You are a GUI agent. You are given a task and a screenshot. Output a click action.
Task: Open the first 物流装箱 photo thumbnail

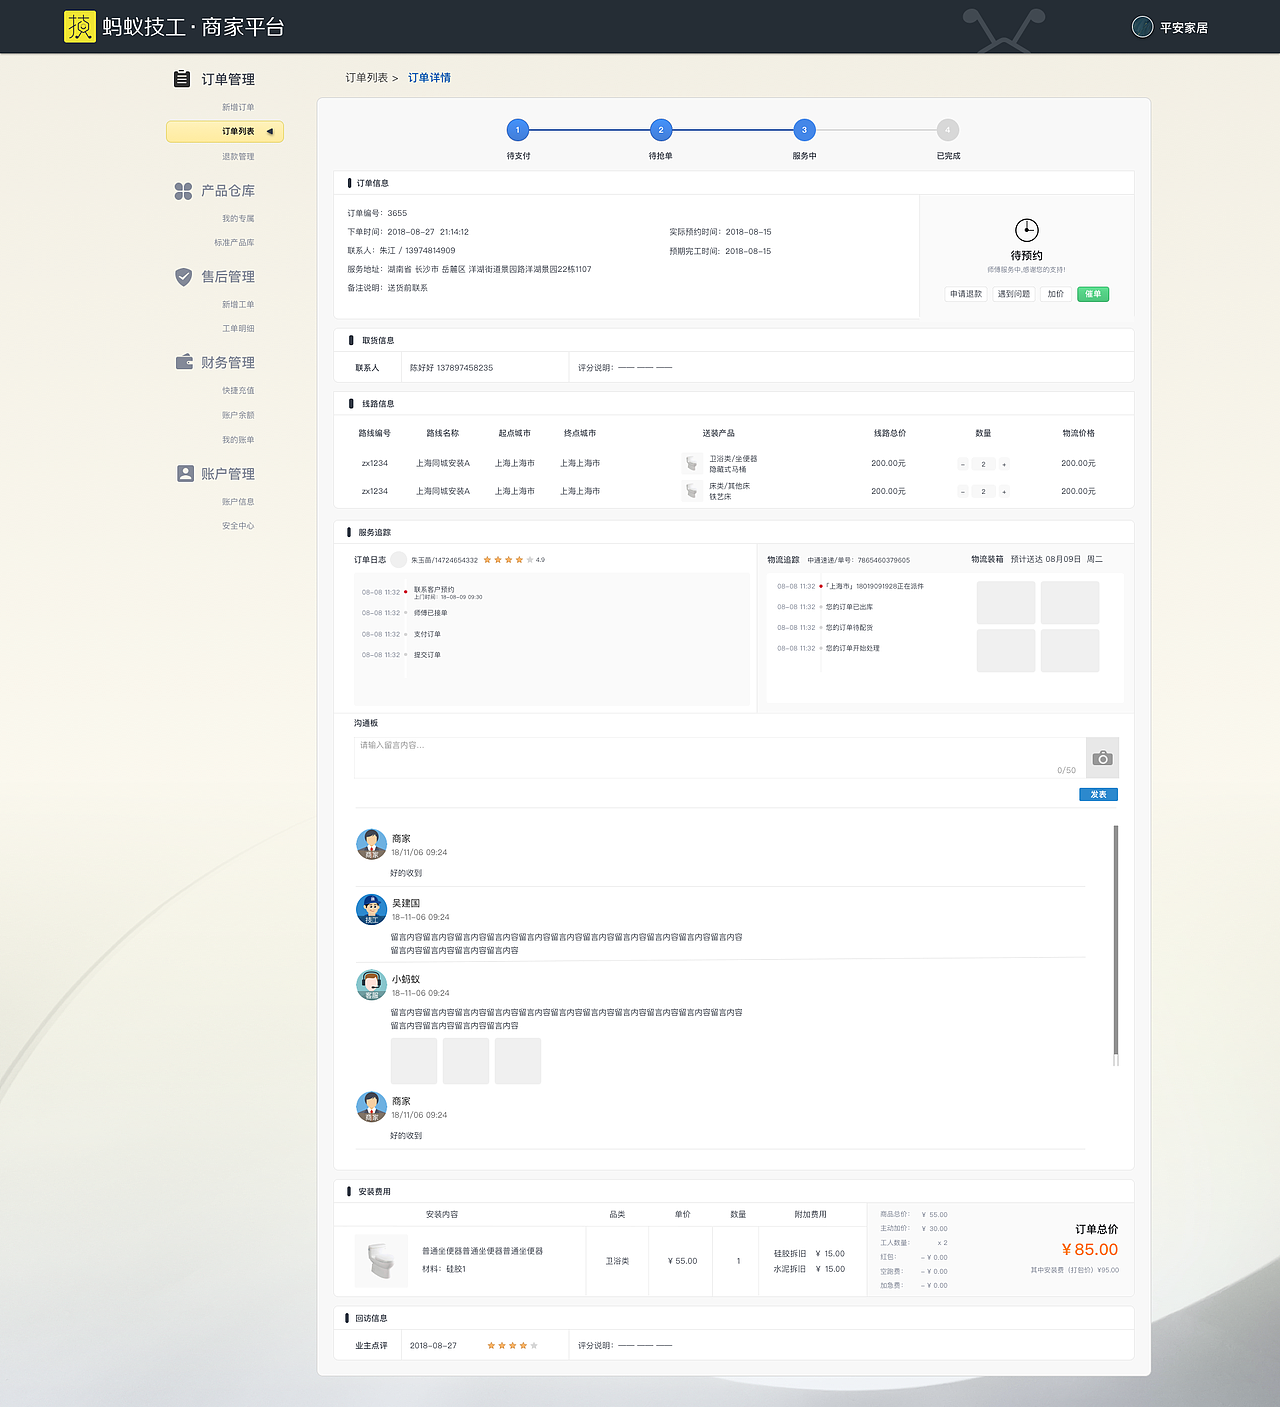(x=1006, y=603)
